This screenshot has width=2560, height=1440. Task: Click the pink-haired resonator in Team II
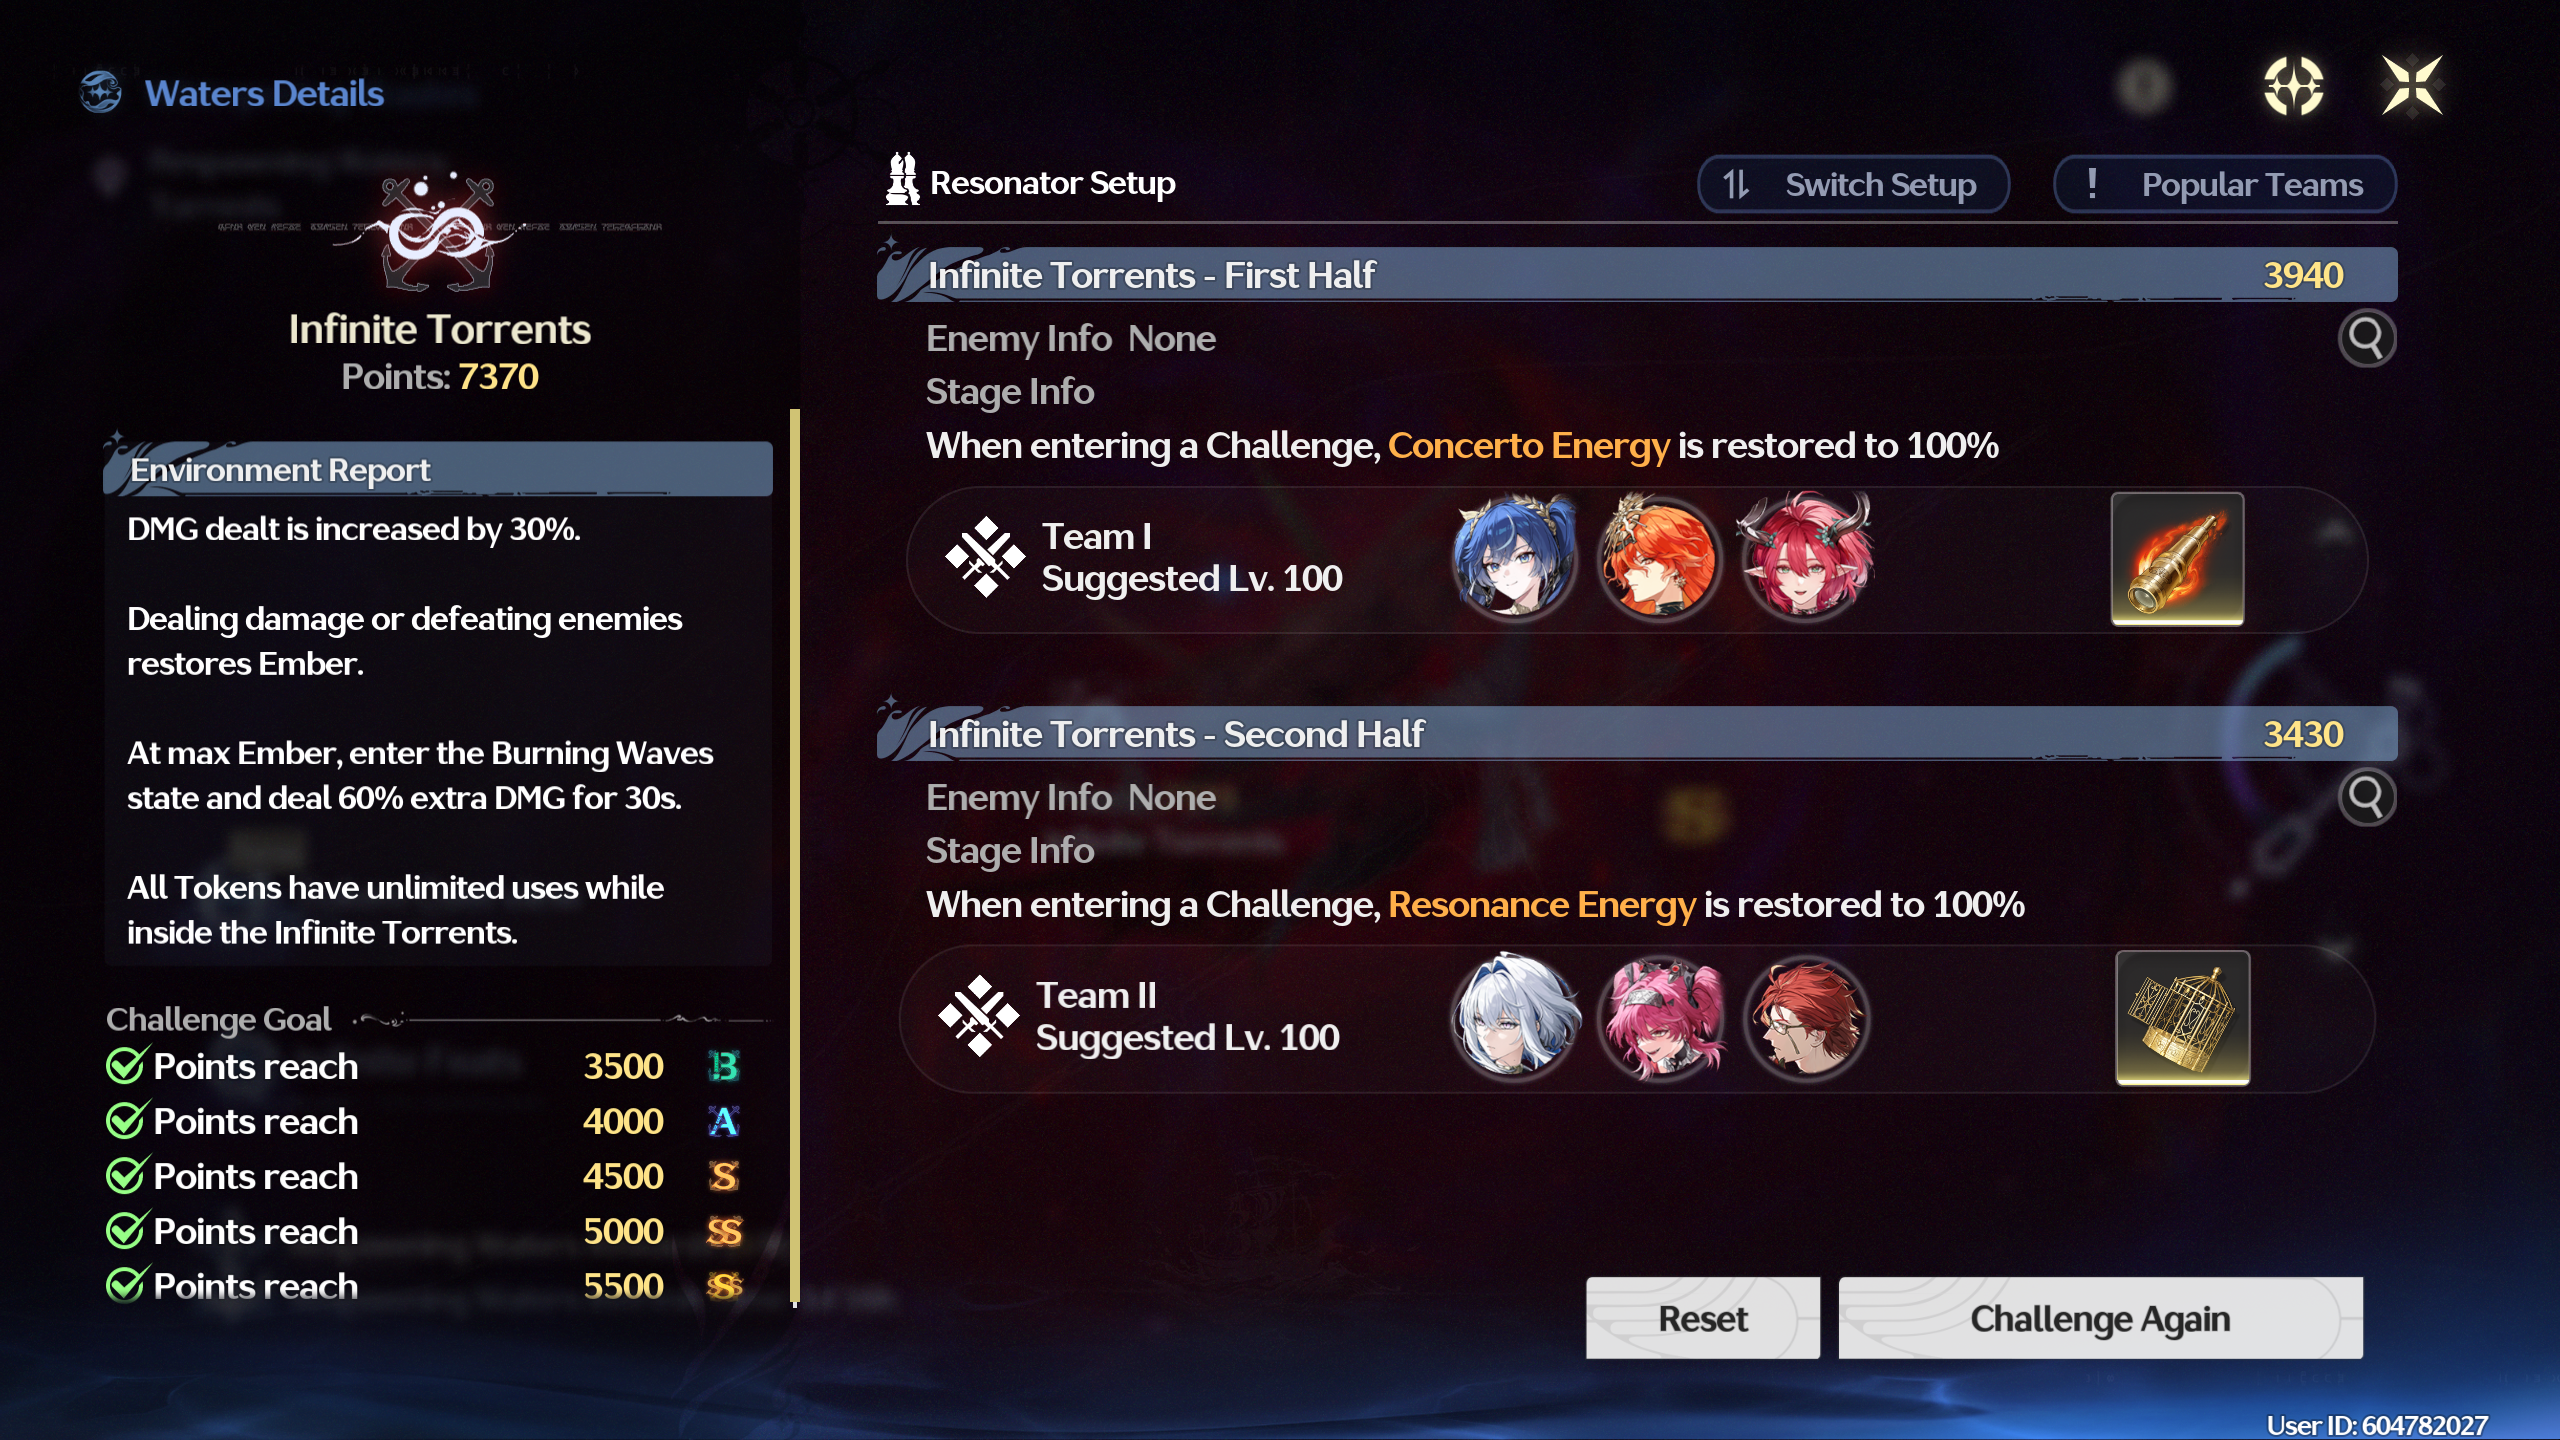pos(1661,1017)
